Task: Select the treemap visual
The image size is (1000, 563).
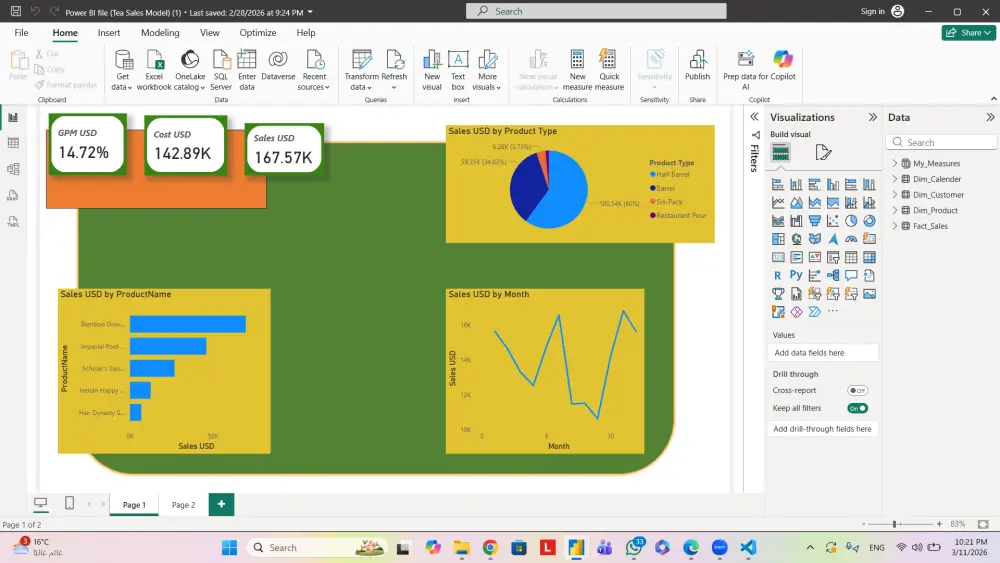Action: [x=777, y=239]
